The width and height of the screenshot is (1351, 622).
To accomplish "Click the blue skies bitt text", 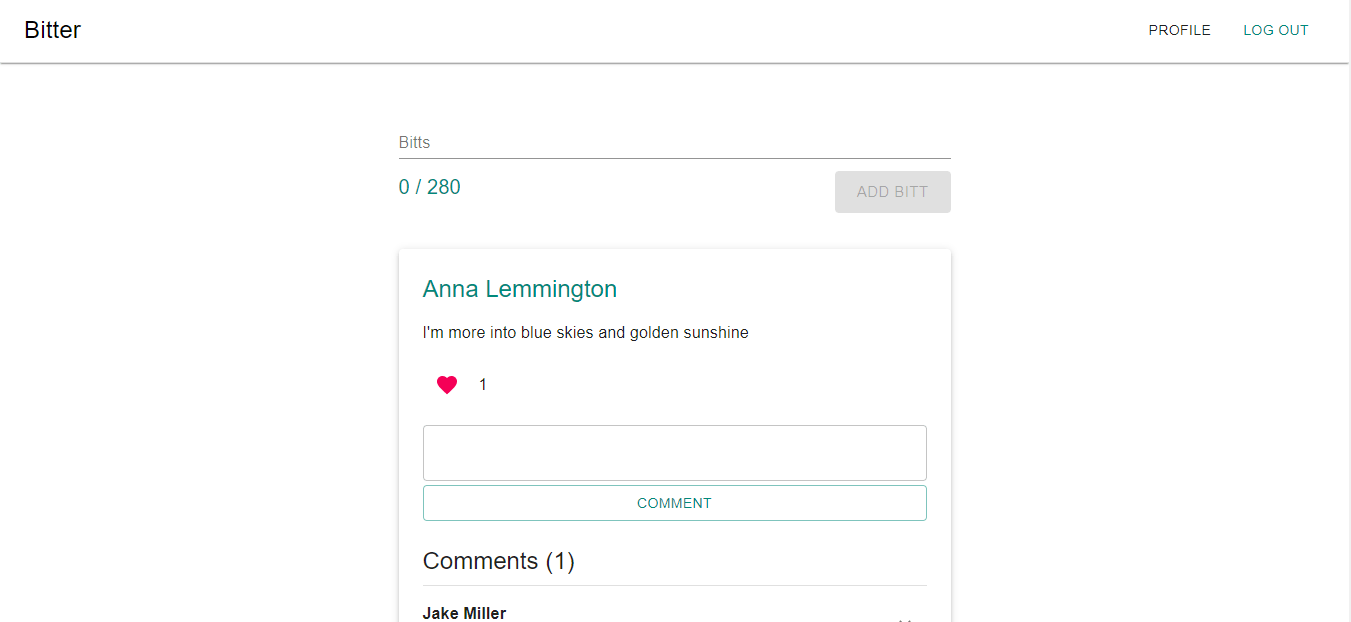I will (x=586, y=333).
